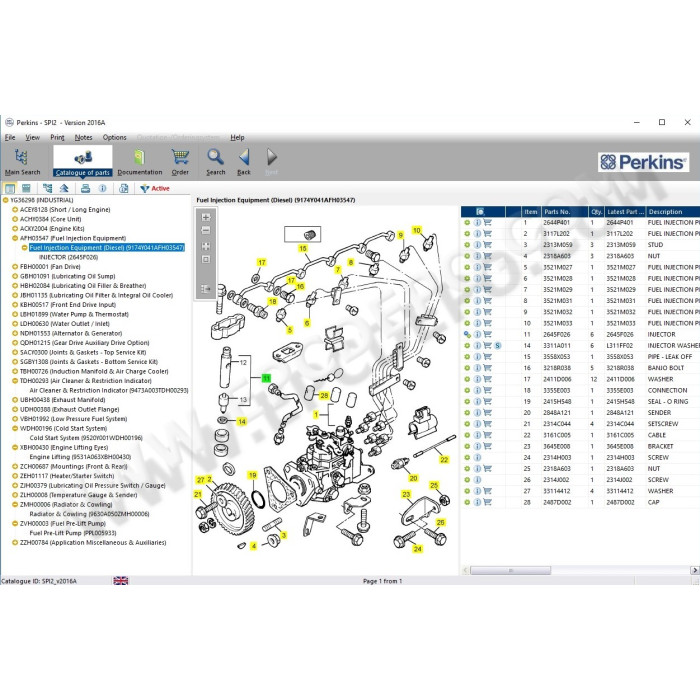
Task: Click the header icon in the parts table
Action: (x=480, y=212)
